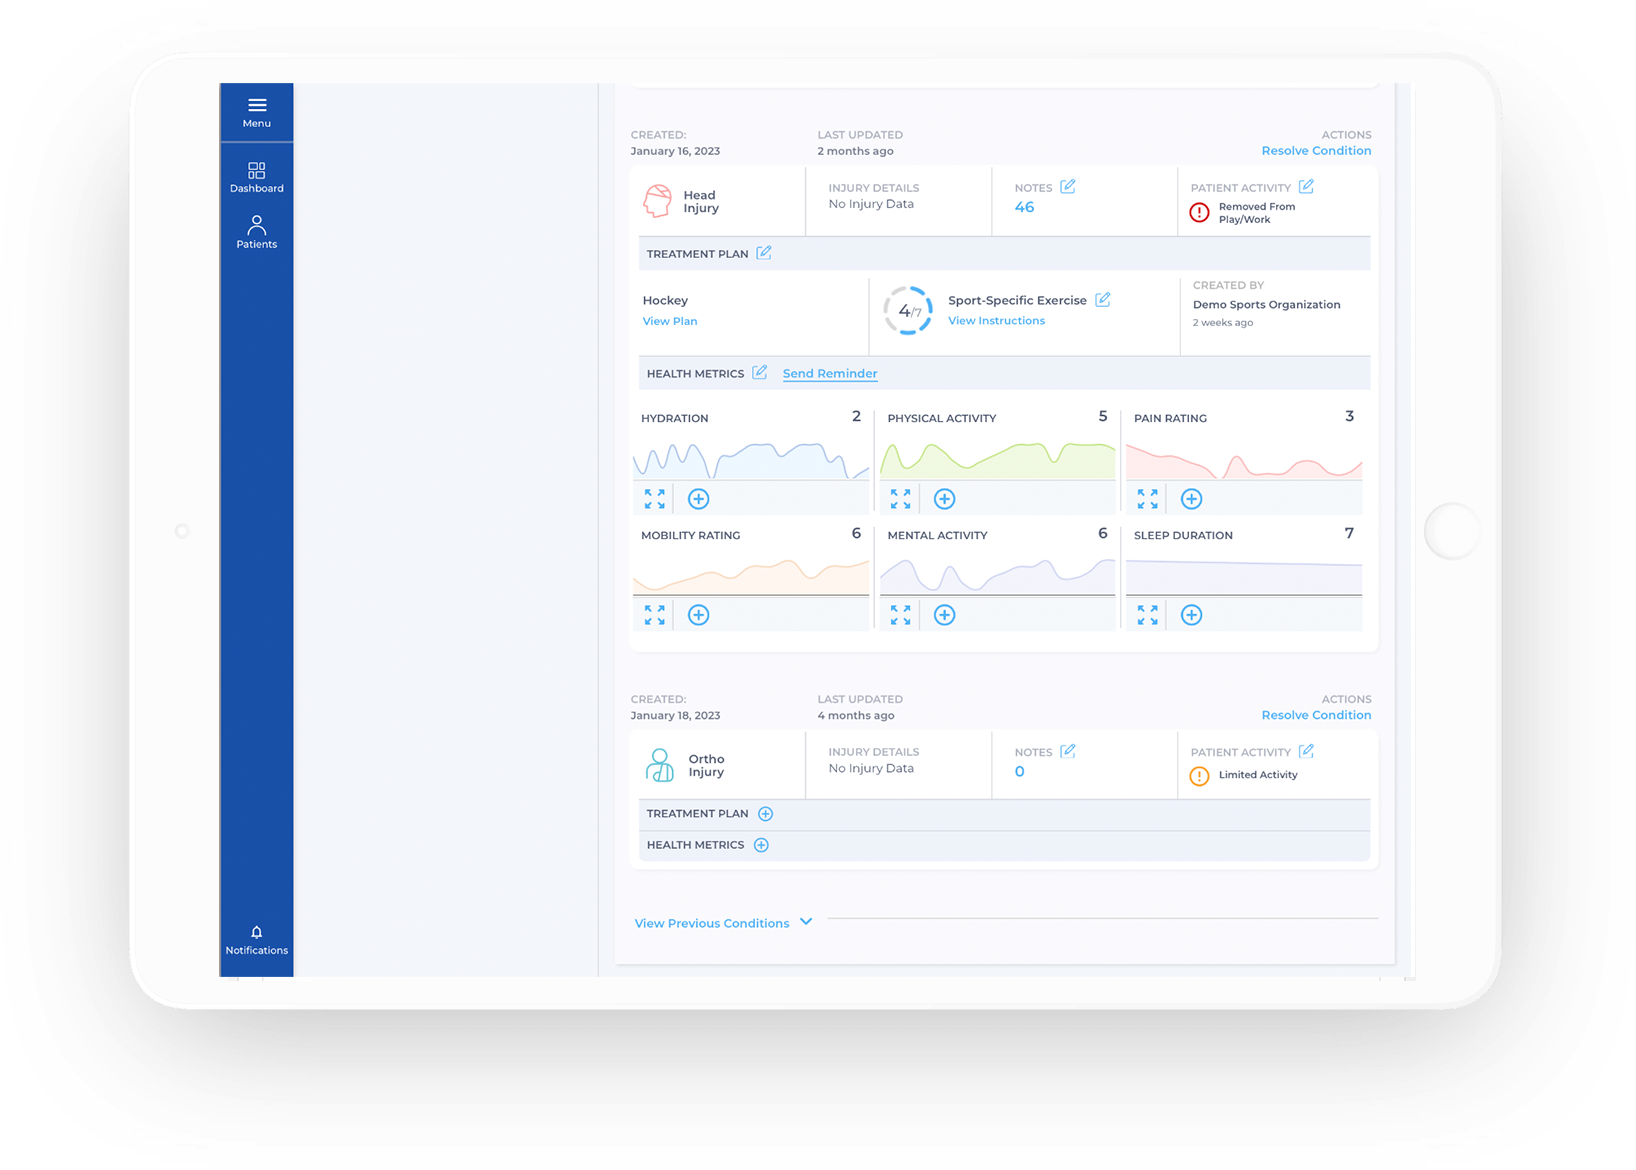Screen dimensions: 1636x1170
Task: Open the 0 notes count on Ortho Injury
Action: [1019, 772]
